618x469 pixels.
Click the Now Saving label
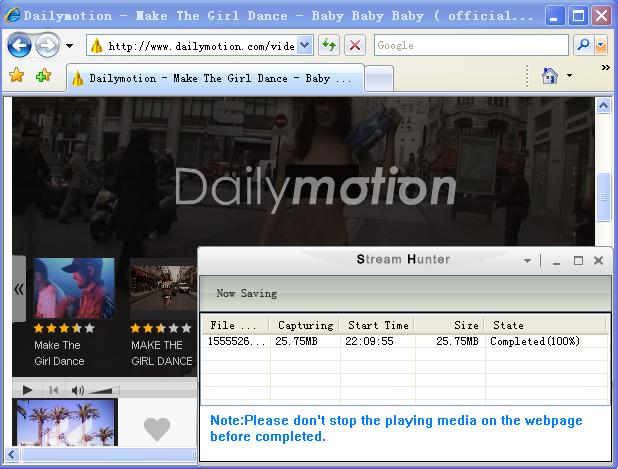247,294
